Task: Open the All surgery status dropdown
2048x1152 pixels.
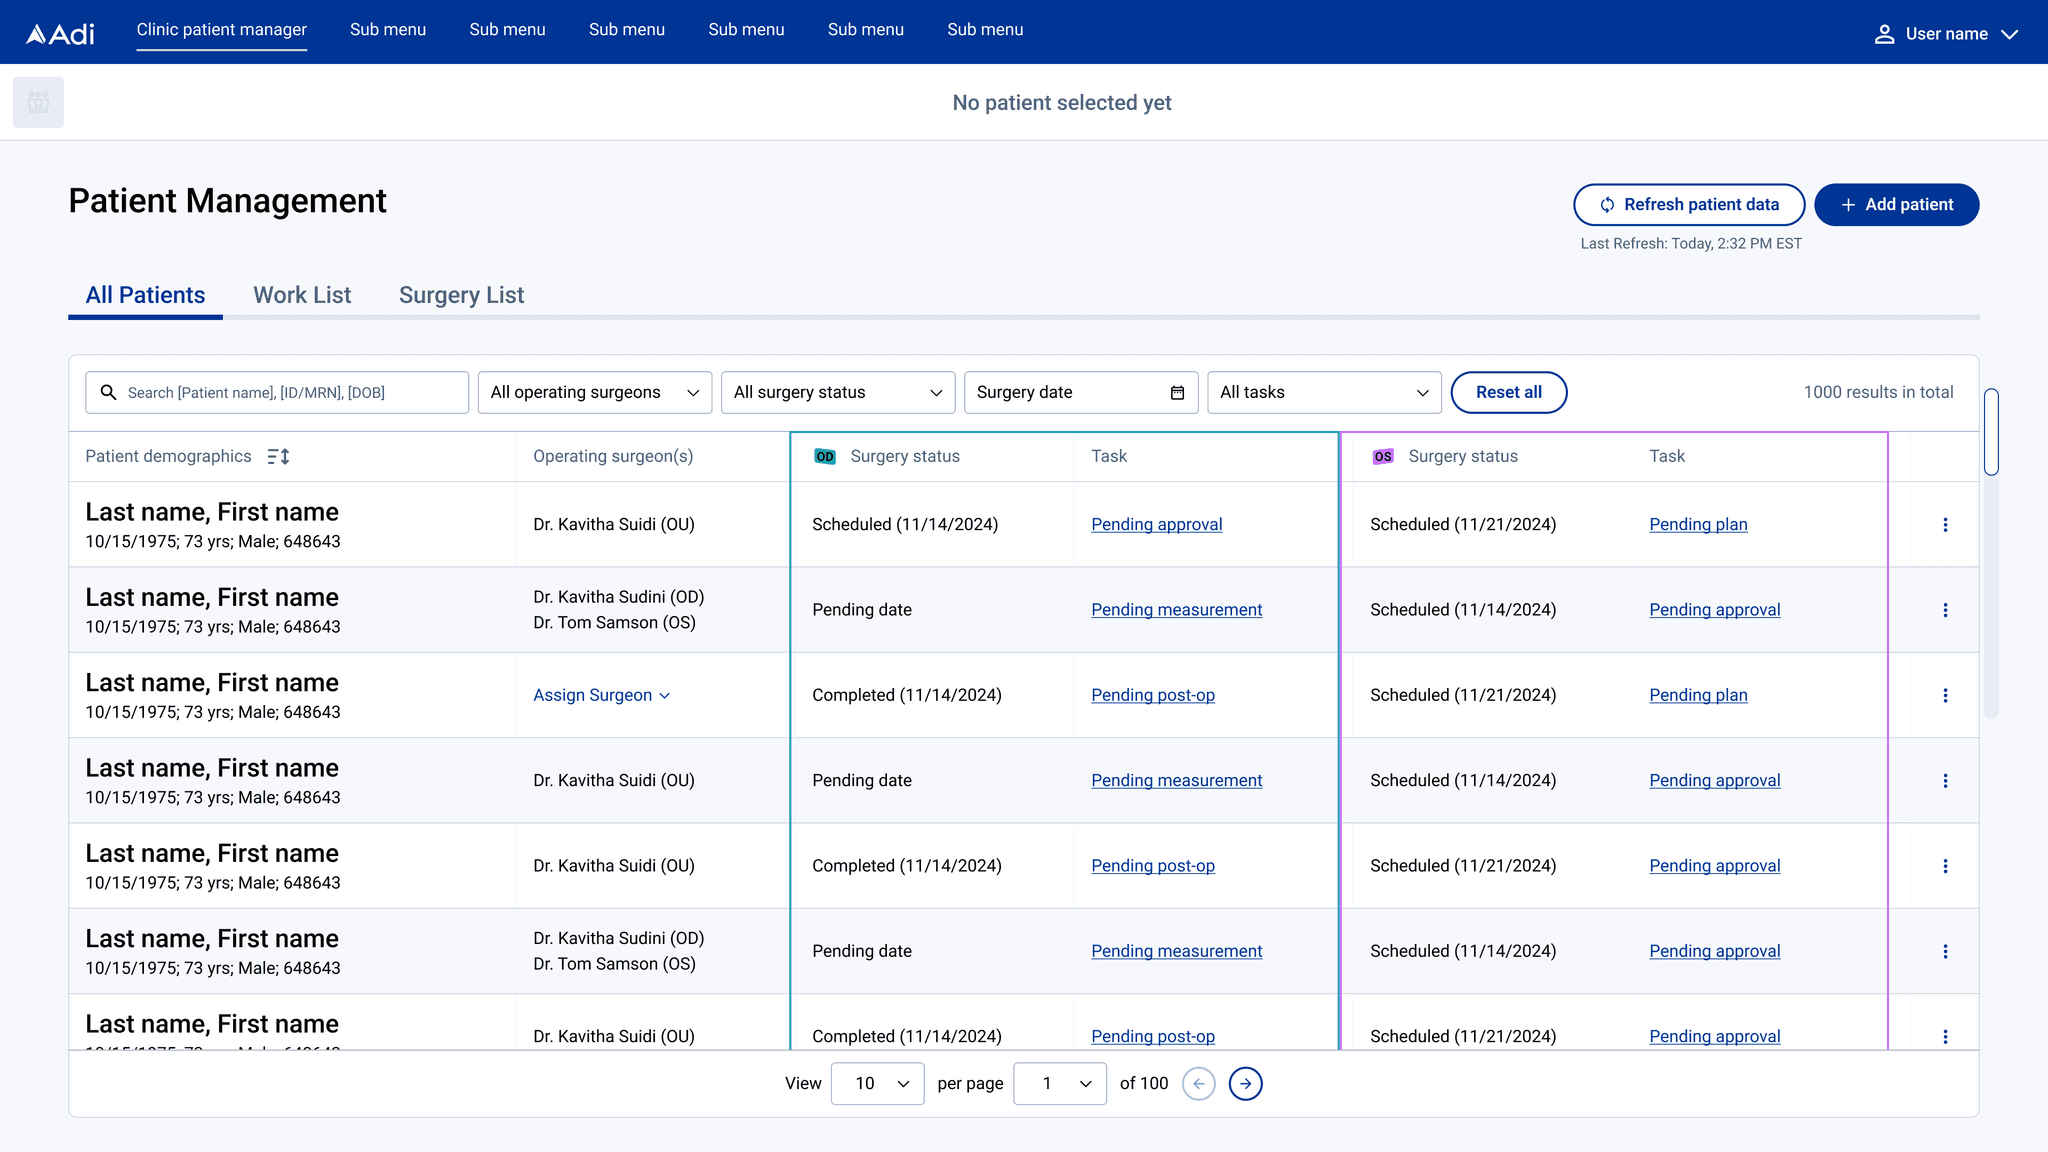Action: (x=837, y=393)
